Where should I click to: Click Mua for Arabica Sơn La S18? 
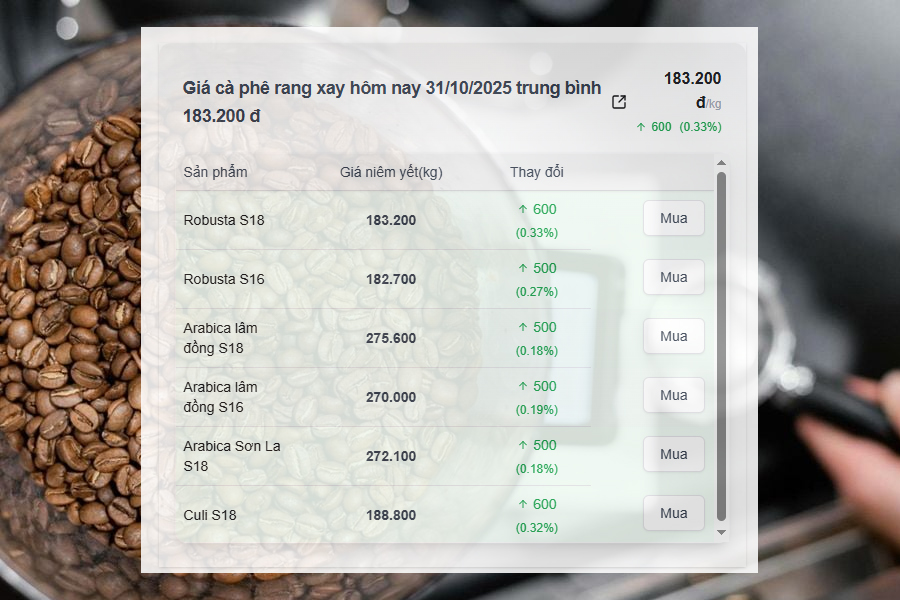[x=673, y=454]
